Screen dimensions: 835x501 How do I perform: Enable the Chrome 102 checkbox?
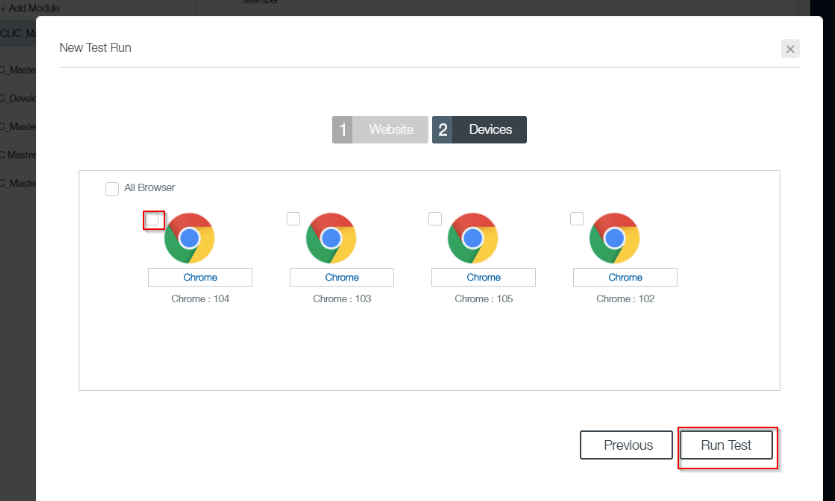[x=577, y=219]
